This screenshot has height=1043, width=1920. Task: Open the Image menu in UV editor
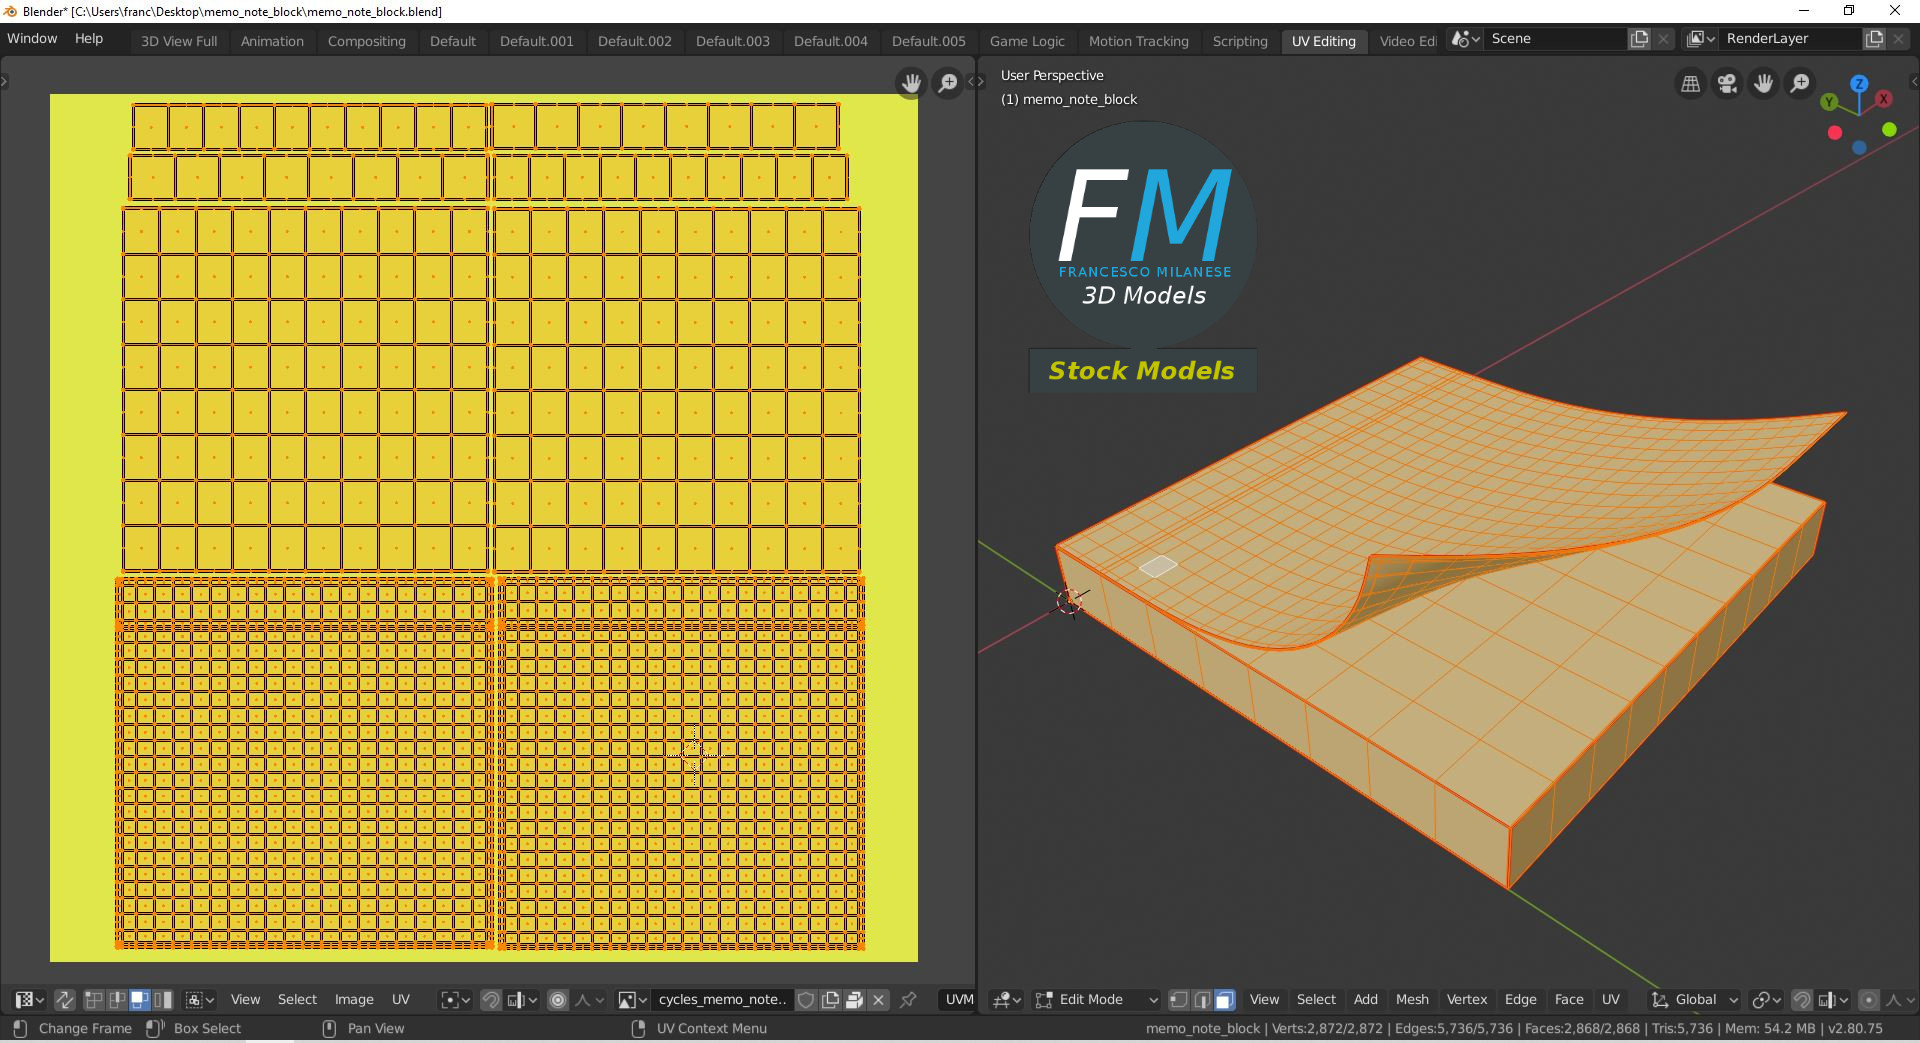354,999
